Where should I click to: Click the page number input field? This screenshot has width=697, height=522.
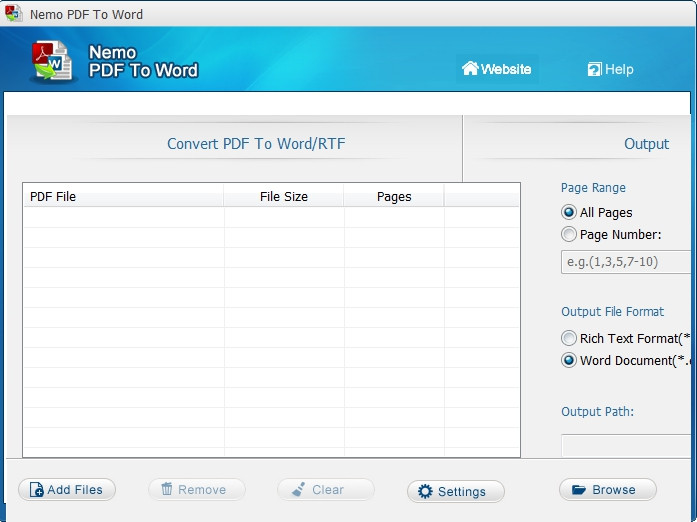[x=627, y=262]
